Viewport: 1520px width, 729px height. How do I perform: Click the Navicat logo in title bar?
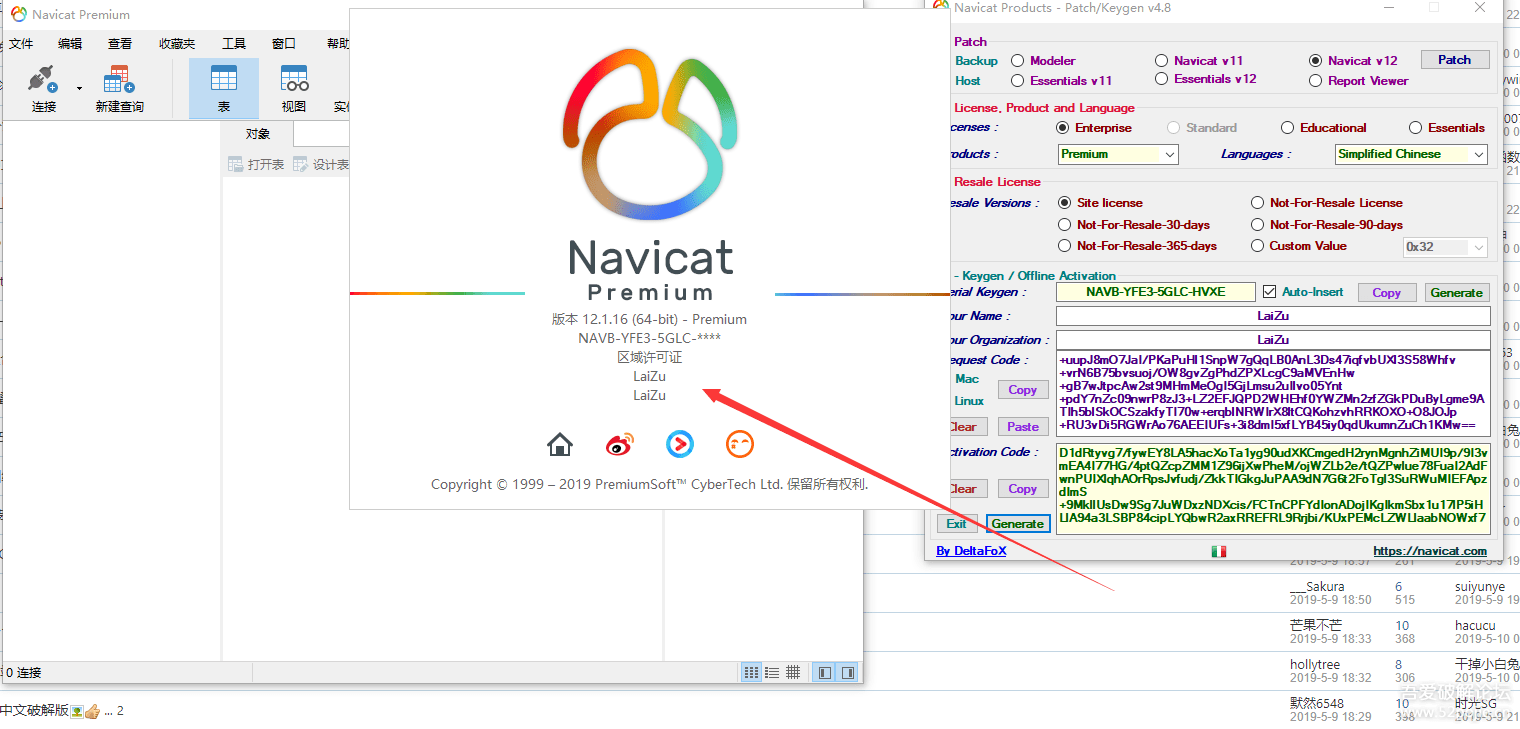click(x=18, y=14)
